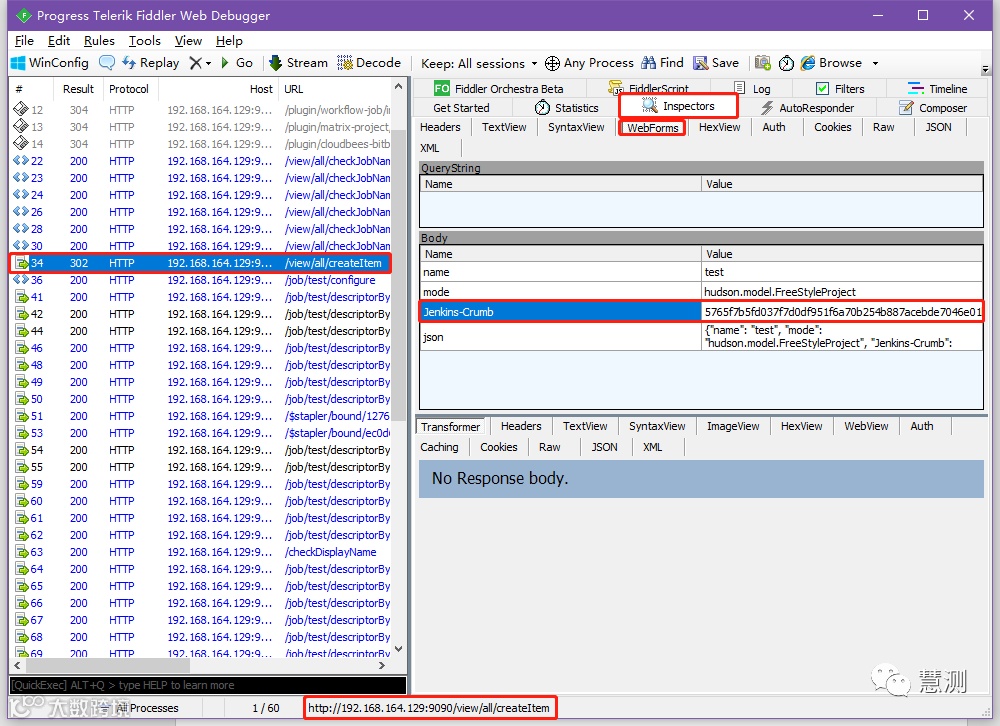Switch to FiddlerScript tab

pyautogui.click(x=649, y=89)
